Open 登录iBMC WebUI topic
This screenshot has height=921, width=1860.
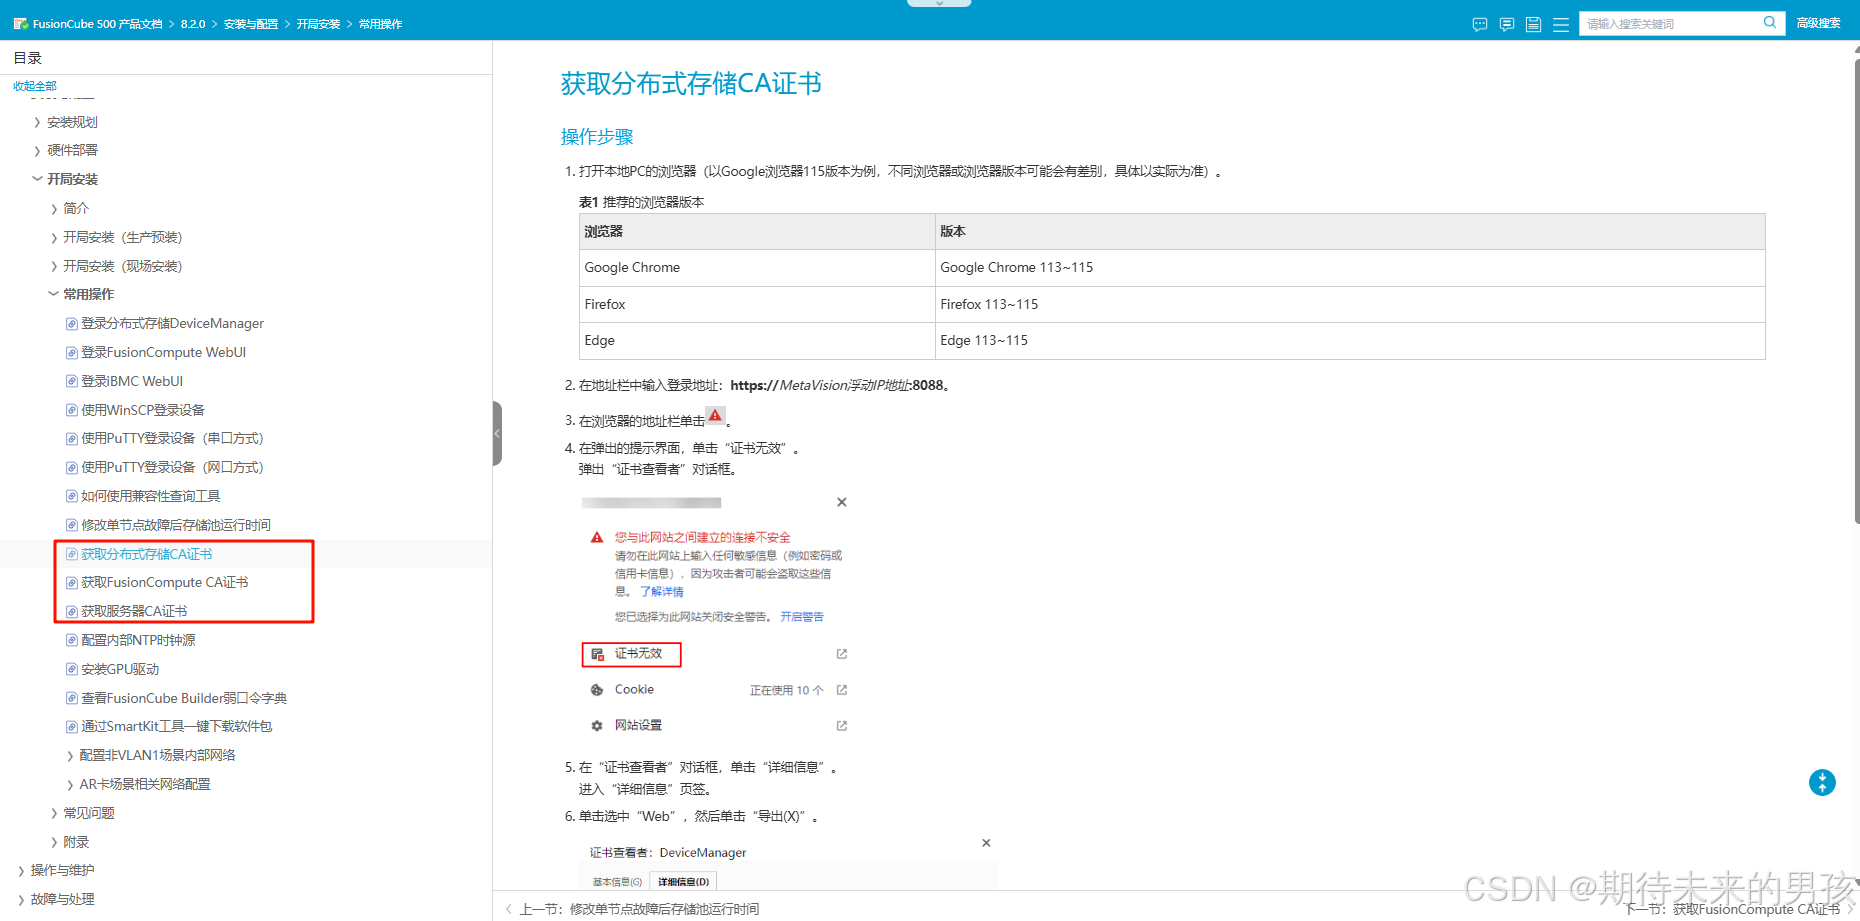pyautogui.click(x=132, y=381)
